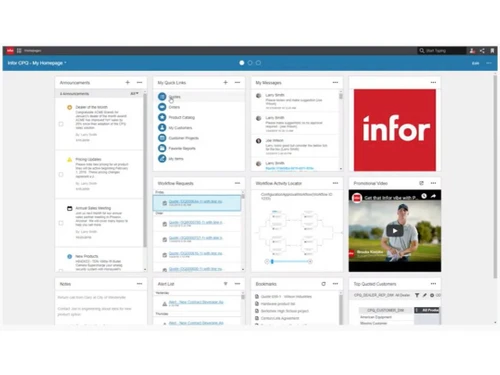The height and width of the screenshot is (375, 500).
Task: Open the page more options in blue header
Action: [489, 63]
